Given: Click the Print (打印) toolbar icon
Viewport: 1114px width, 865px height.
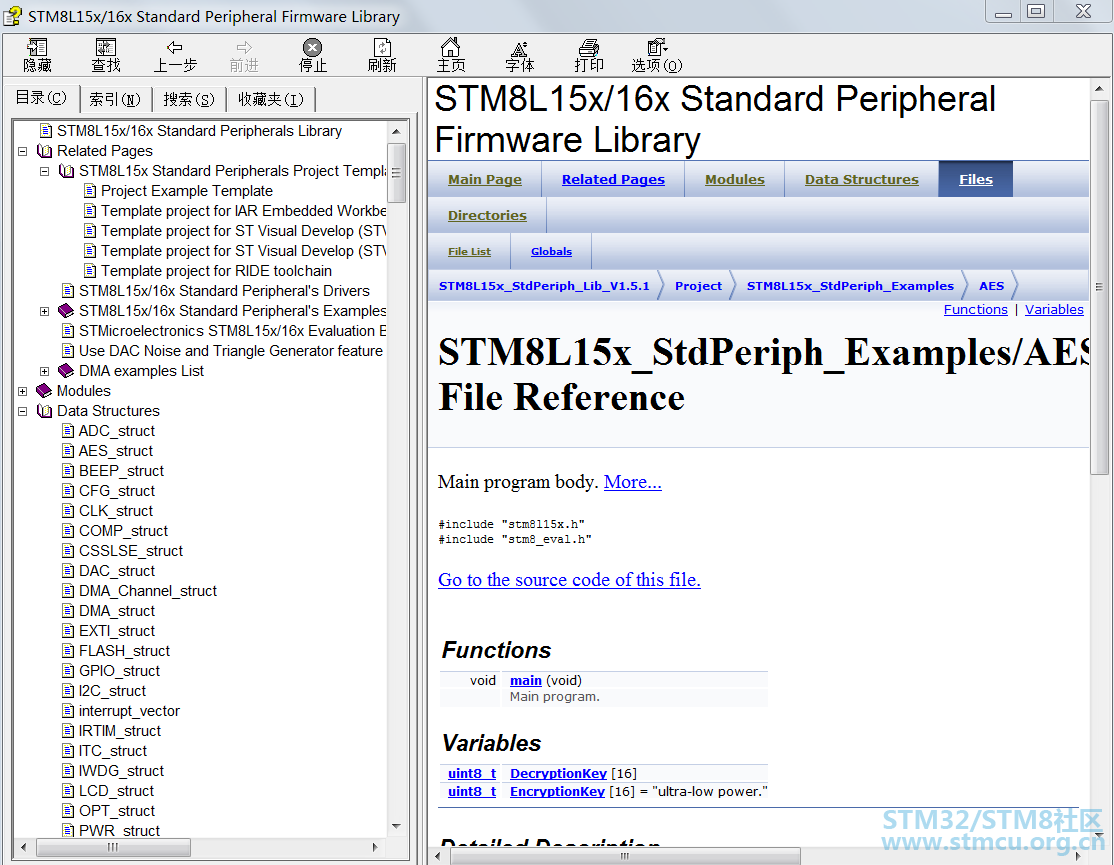Looking at the screenshot, I should point(589,48).
